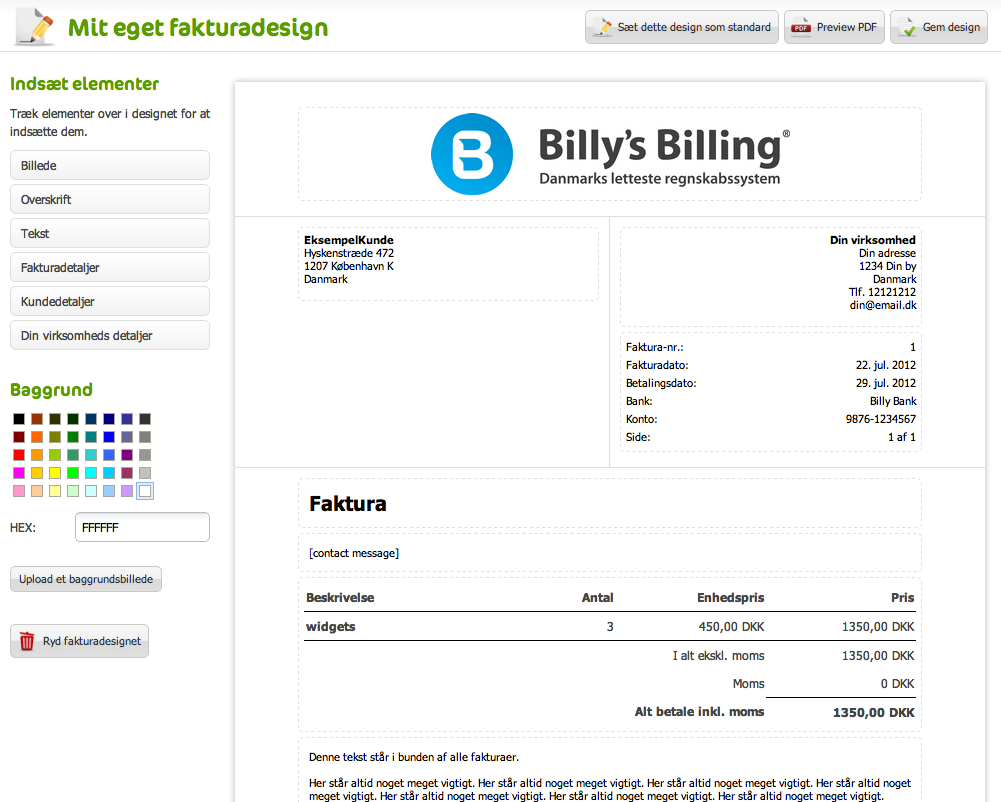
Task: Pick the neon green background swatch
Action: pos(73,473)
